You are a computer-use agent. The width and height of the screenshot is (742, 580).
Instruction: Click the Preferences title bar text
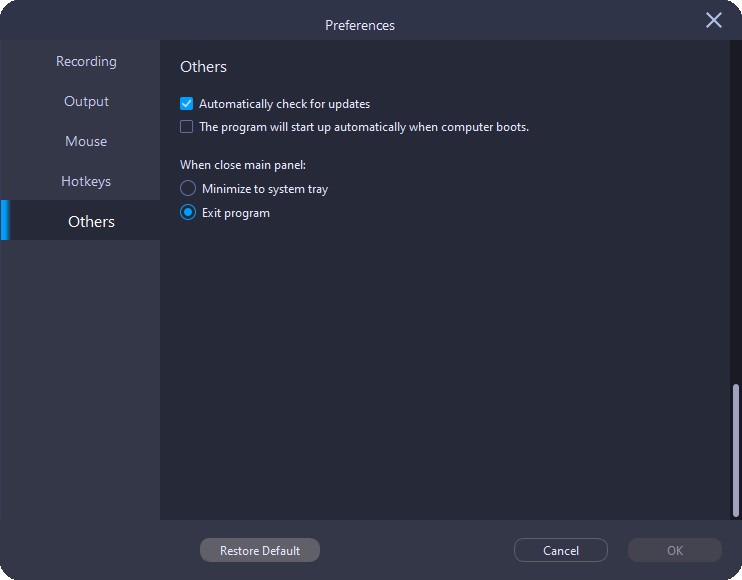tap(360, 25)
